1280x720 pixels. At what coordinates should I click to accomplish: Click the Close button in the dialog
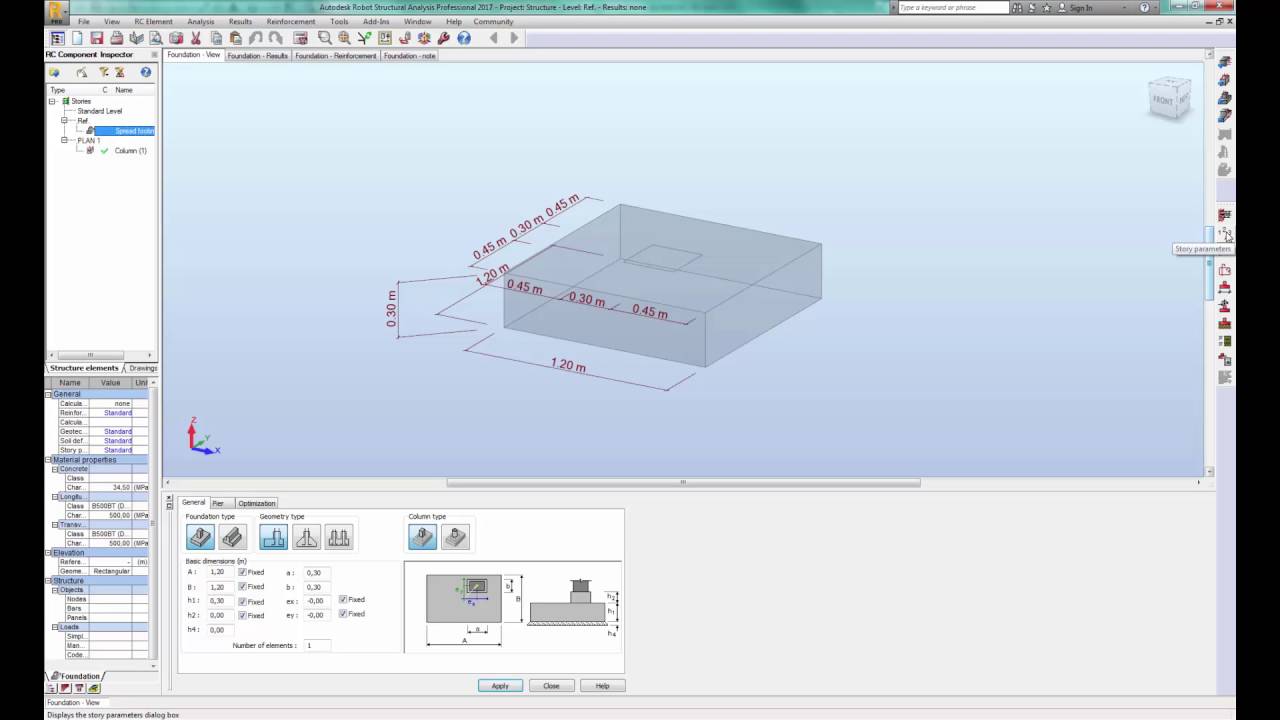click(551, 686)
